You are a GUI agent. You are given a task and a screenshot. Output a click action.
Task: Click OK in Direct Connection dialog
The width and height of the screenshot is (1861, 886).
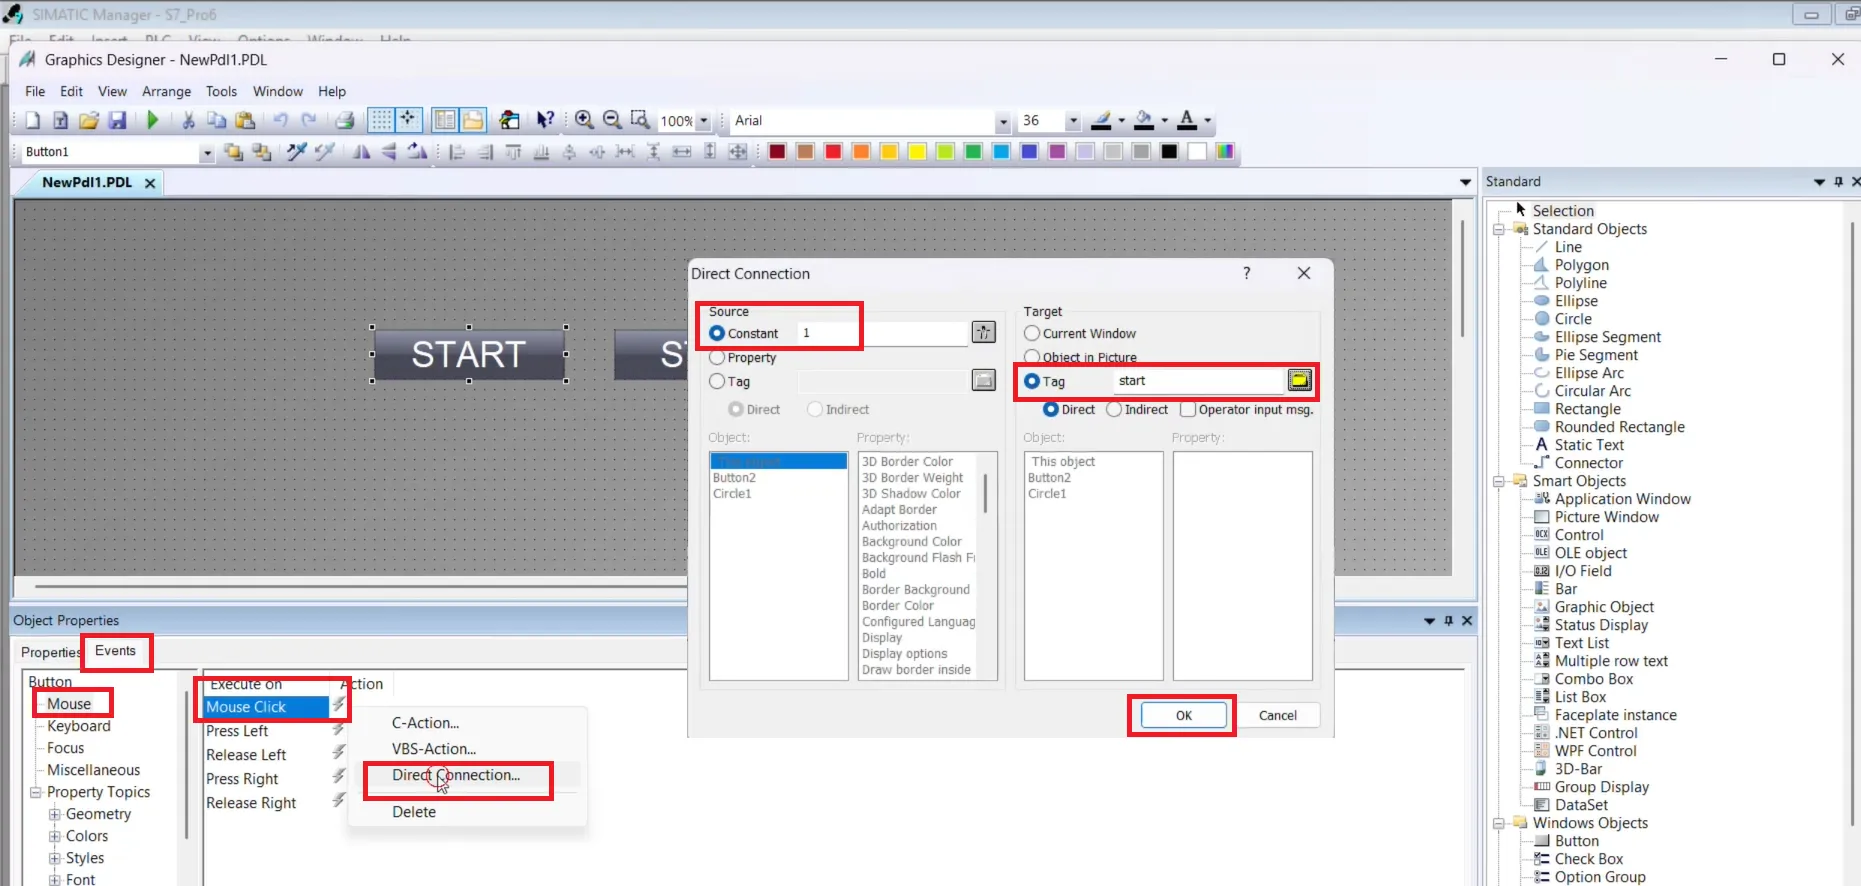[1184, 715]
